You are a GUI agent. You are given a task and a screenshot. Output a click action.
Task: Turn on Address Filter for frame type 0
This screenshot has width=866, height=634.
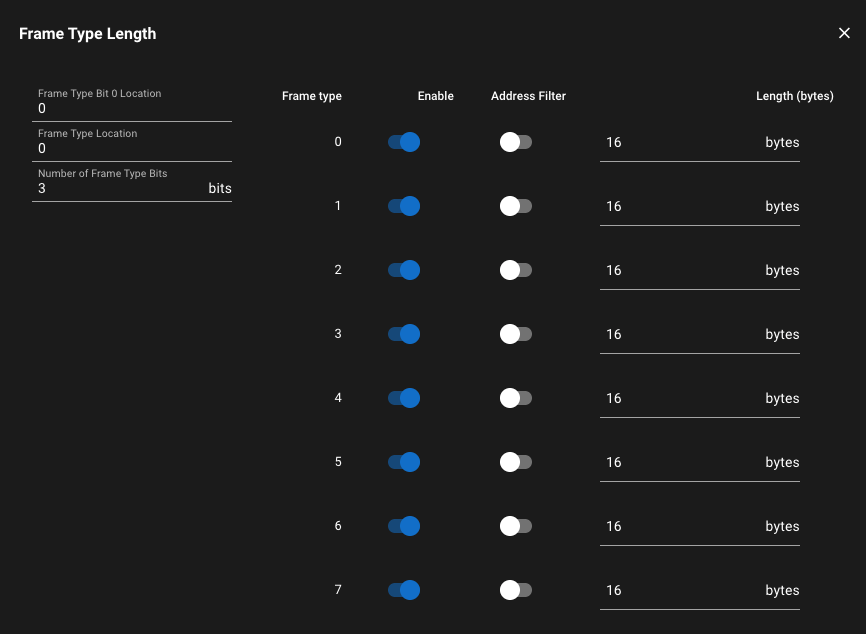[515, 142]
